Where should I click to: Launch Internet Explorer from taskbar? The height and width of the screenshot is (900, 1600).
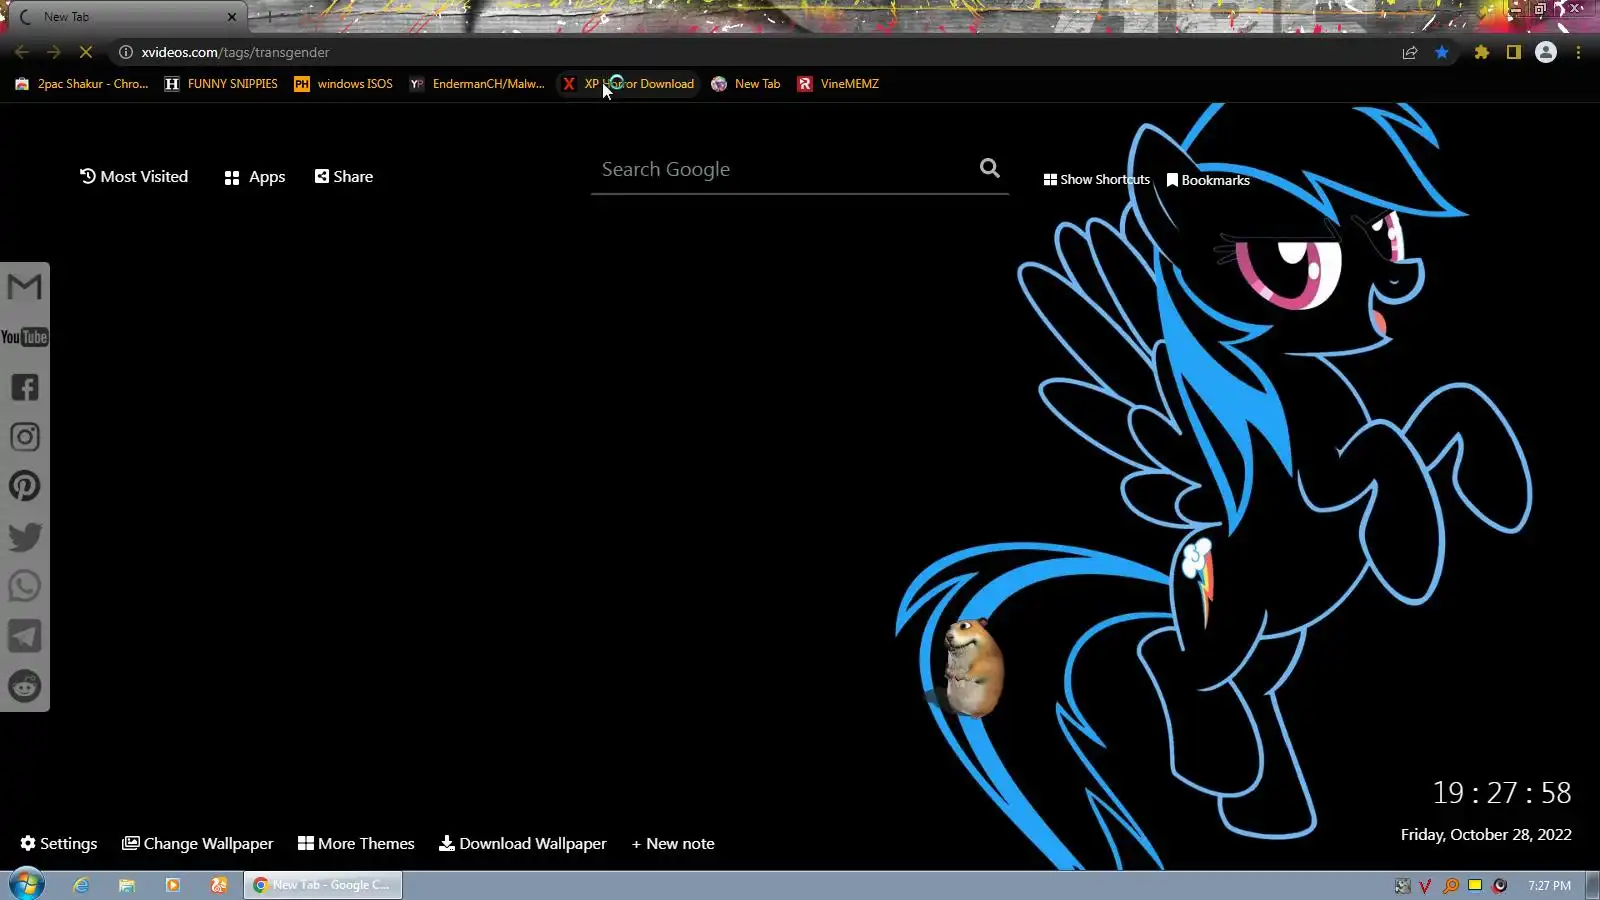(81, 885)
